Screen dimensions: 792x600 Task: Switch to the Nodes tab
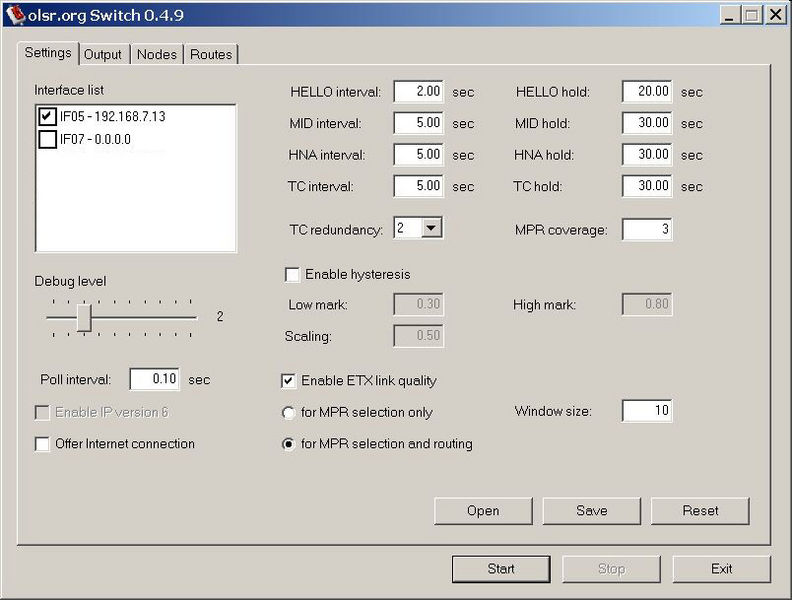coord(157,55)
